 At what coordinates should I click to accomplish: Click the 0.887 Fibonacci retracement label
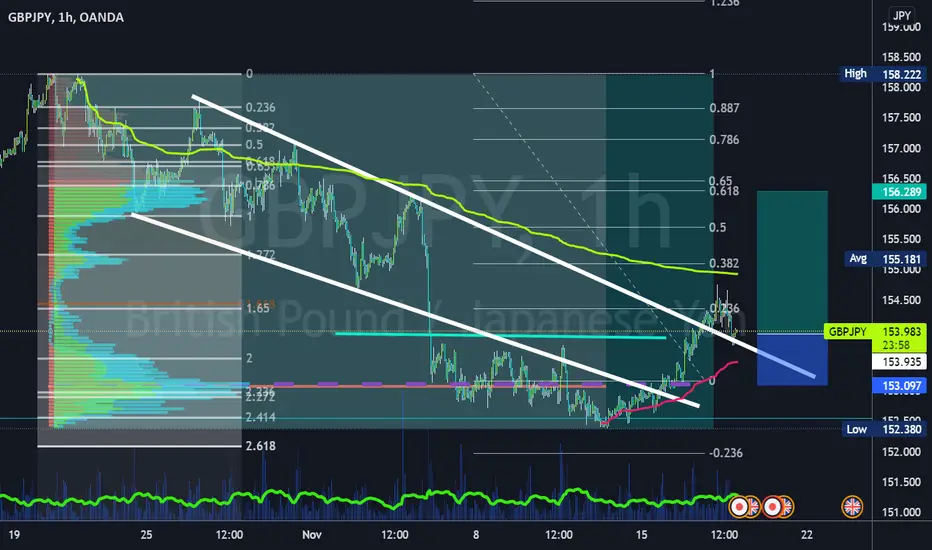coord(724,108)
